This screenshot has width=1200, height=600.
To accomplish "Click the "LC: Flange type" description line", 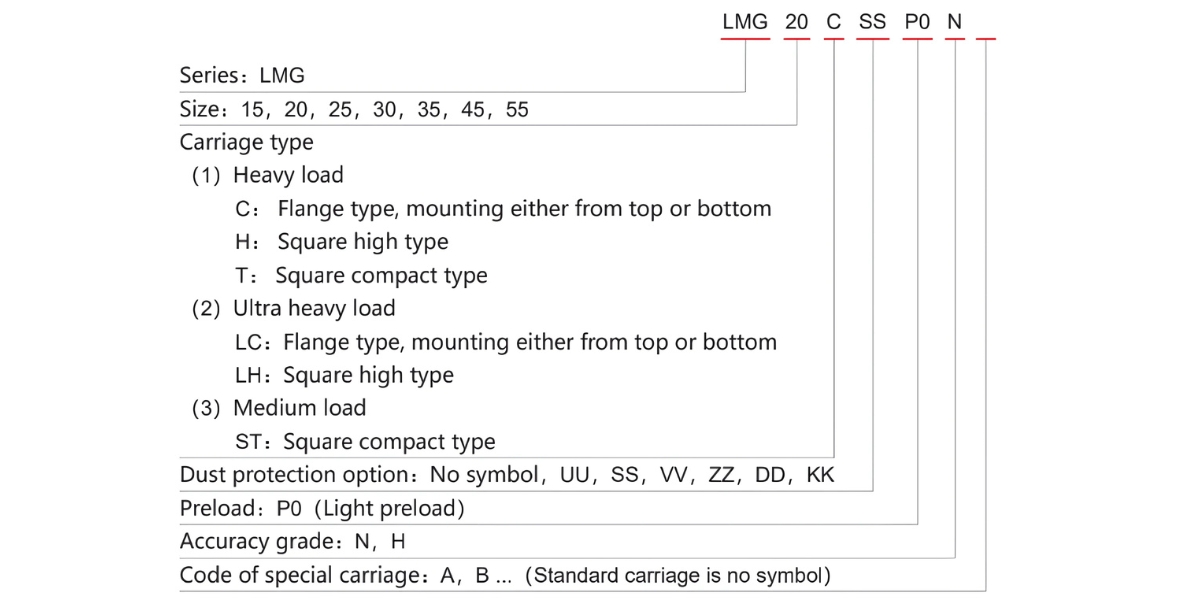I will [505, 342].
